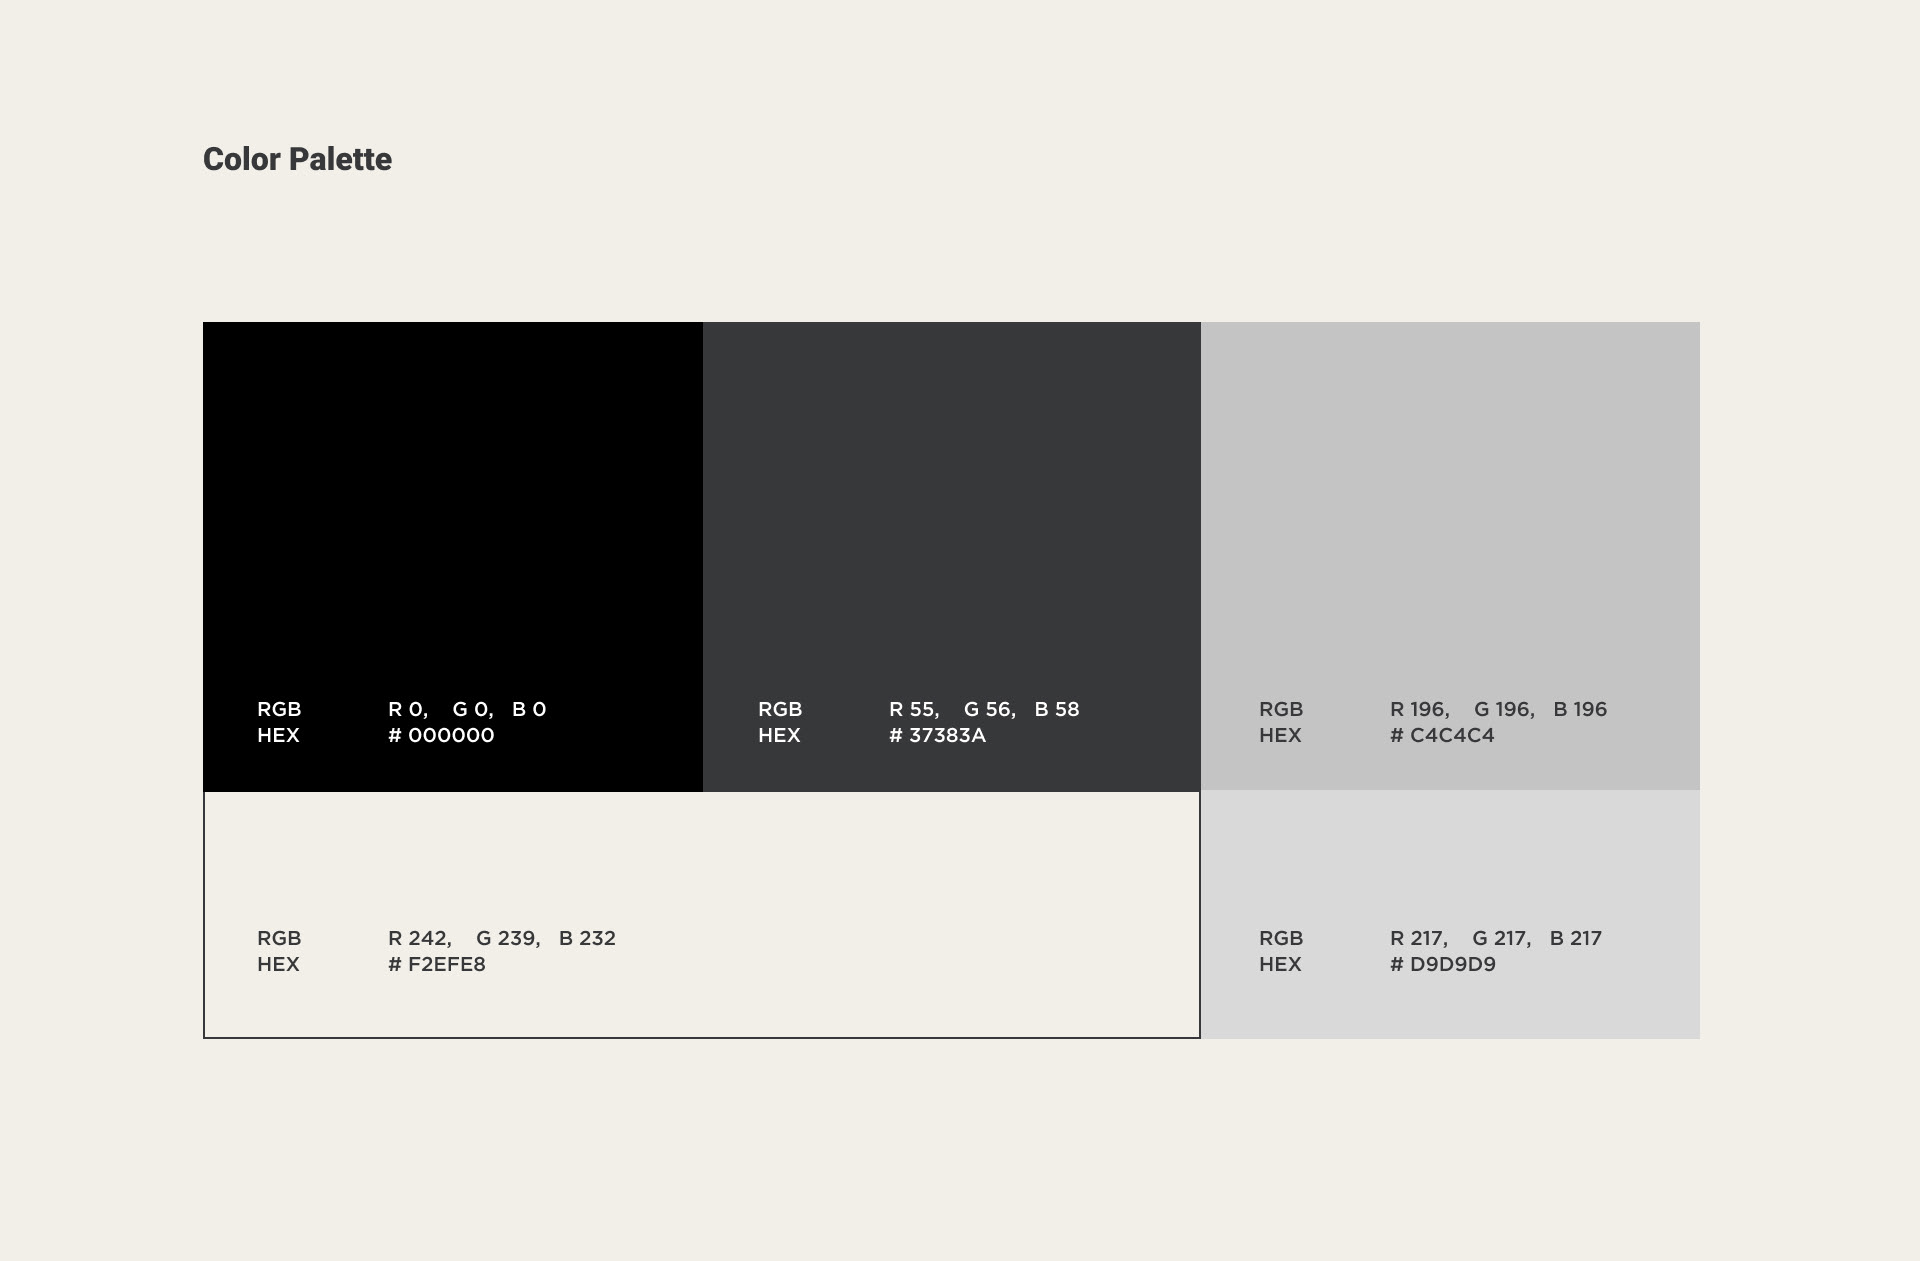Click the HEX label in the 37383A swatch
The height and width of the screenshot is (1261, 1920).
[779, 735]
